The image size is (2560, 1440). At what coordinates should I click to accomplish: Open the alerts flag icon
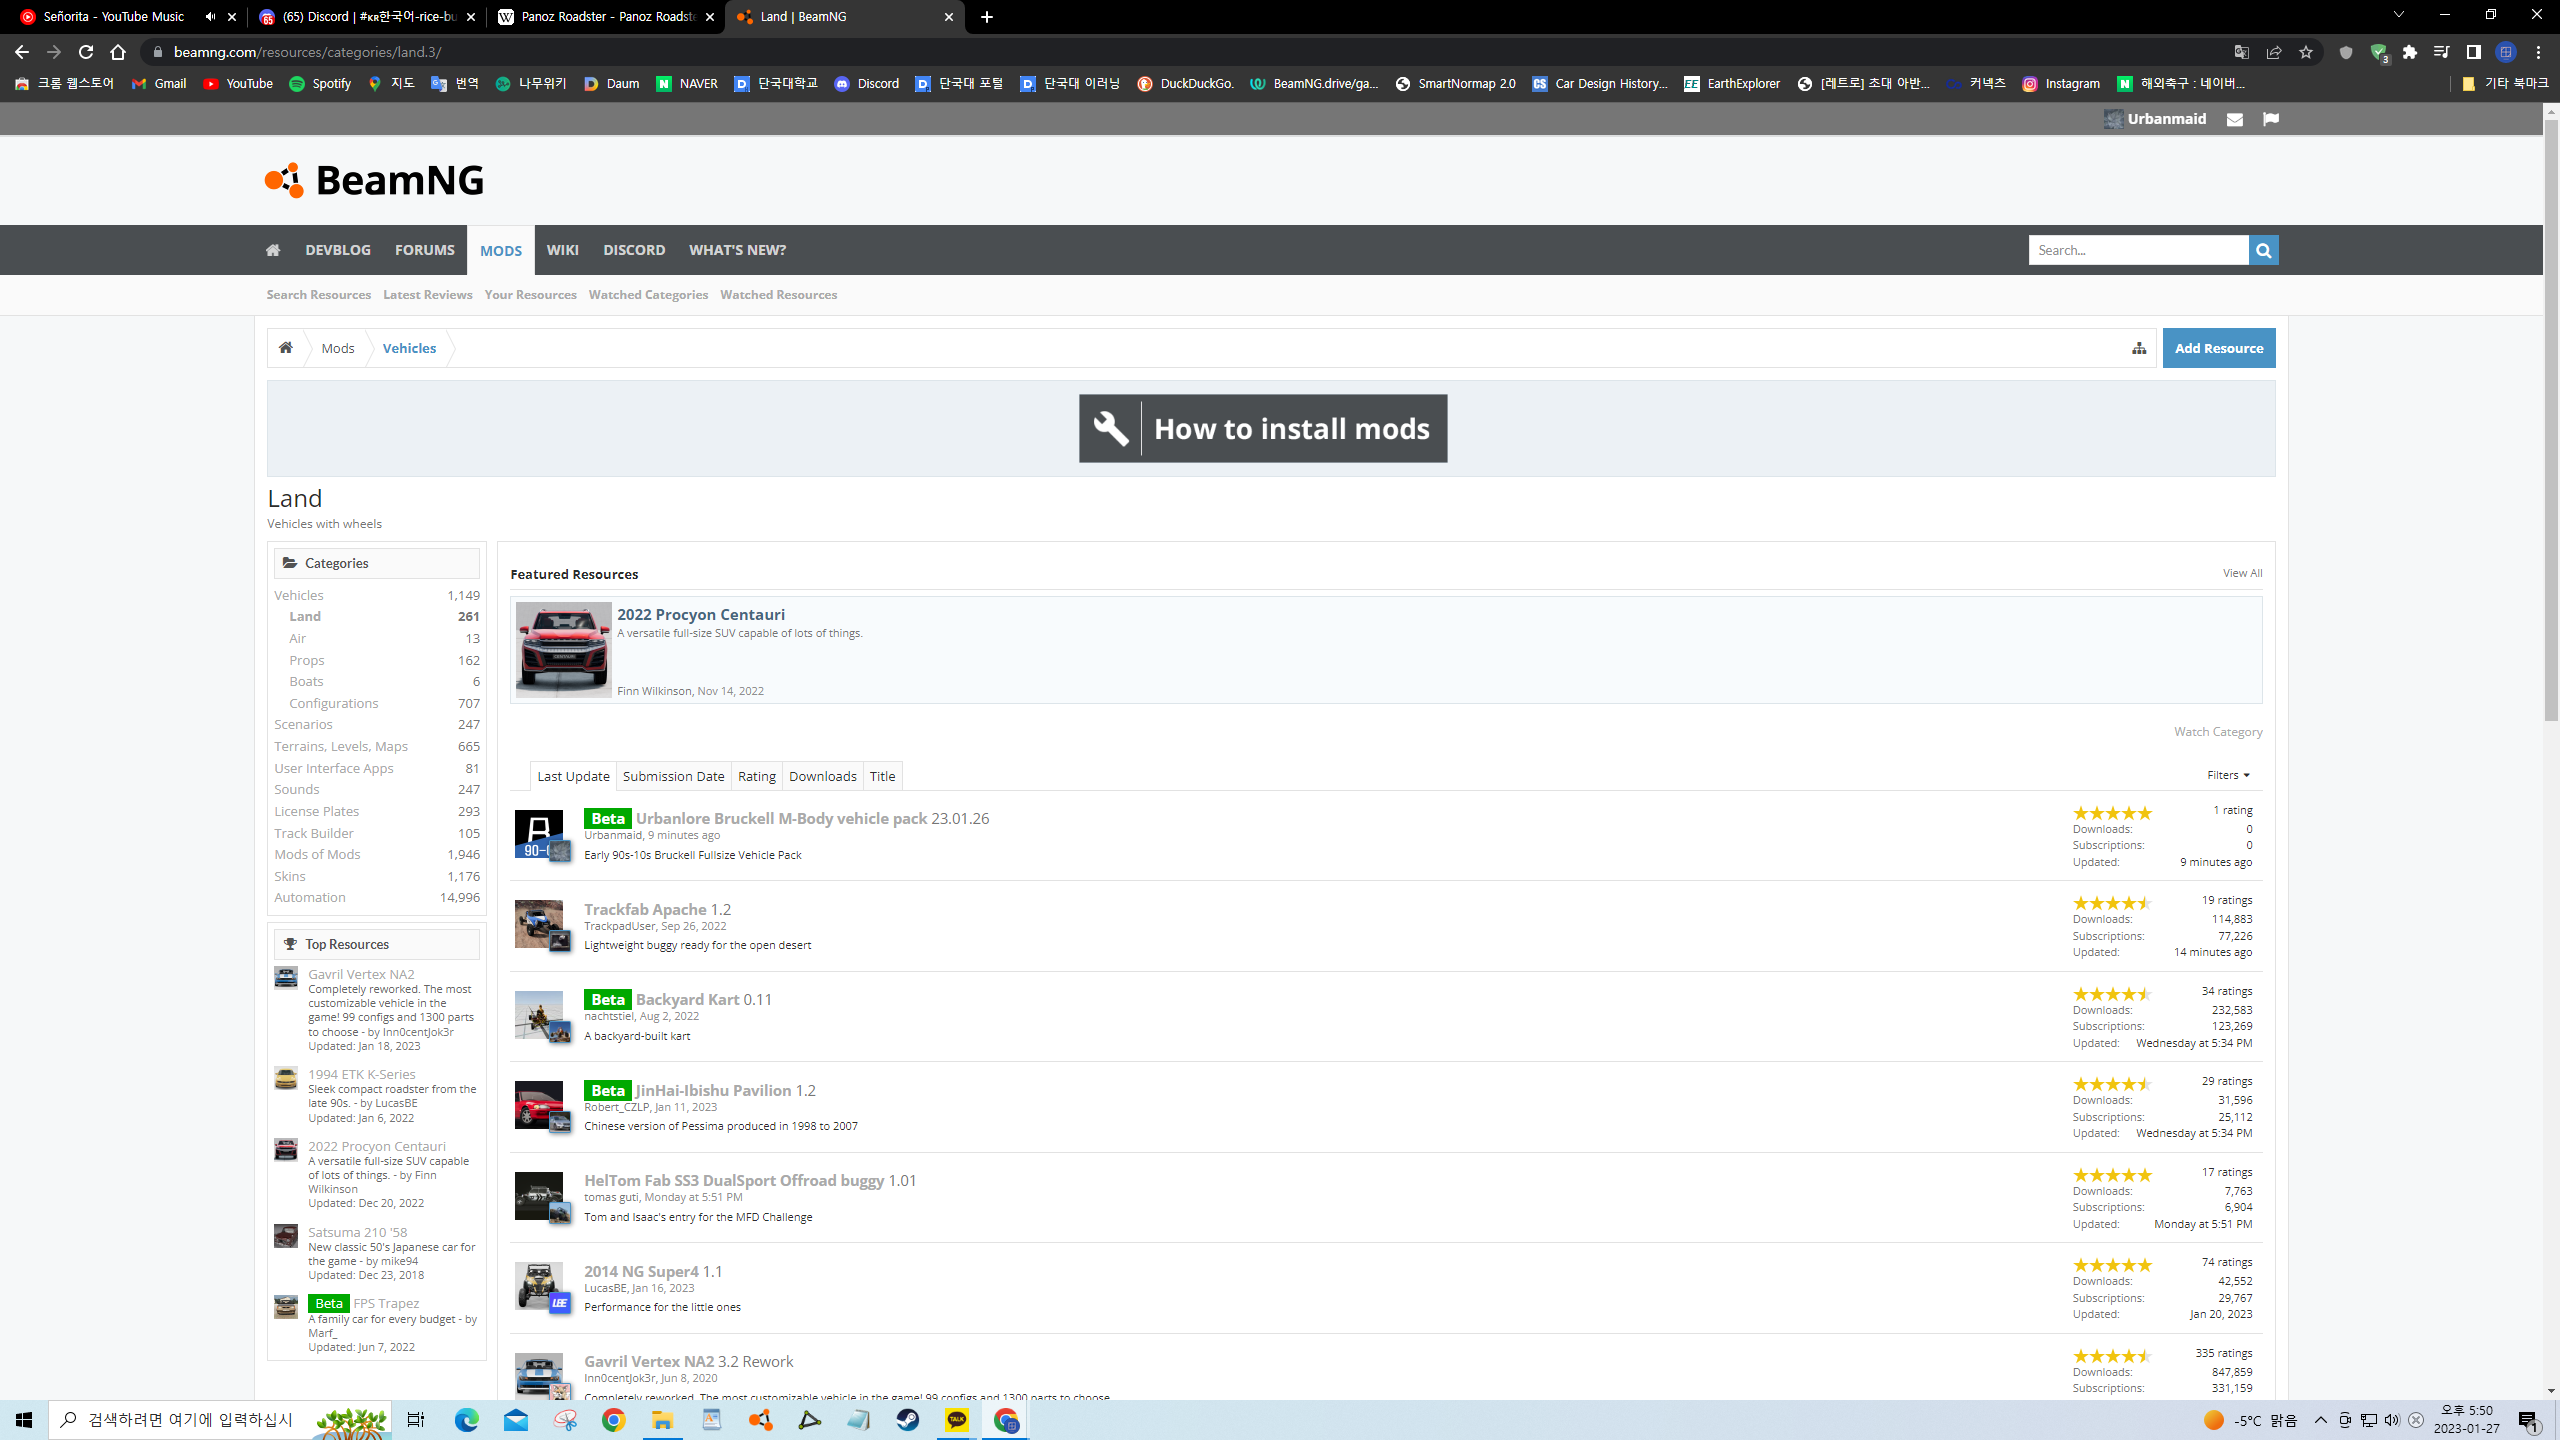pos(2271,119)
